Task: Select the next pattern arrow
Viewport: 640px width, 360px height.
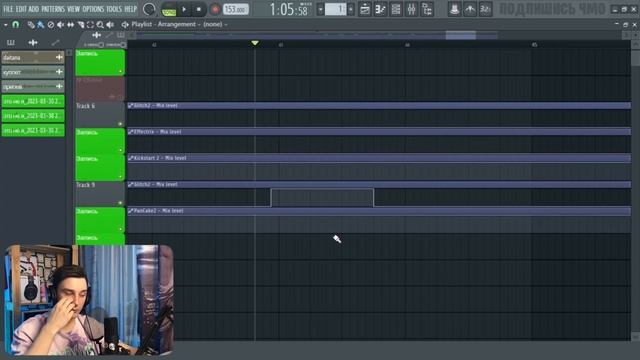Action: (x=351, y=9)
